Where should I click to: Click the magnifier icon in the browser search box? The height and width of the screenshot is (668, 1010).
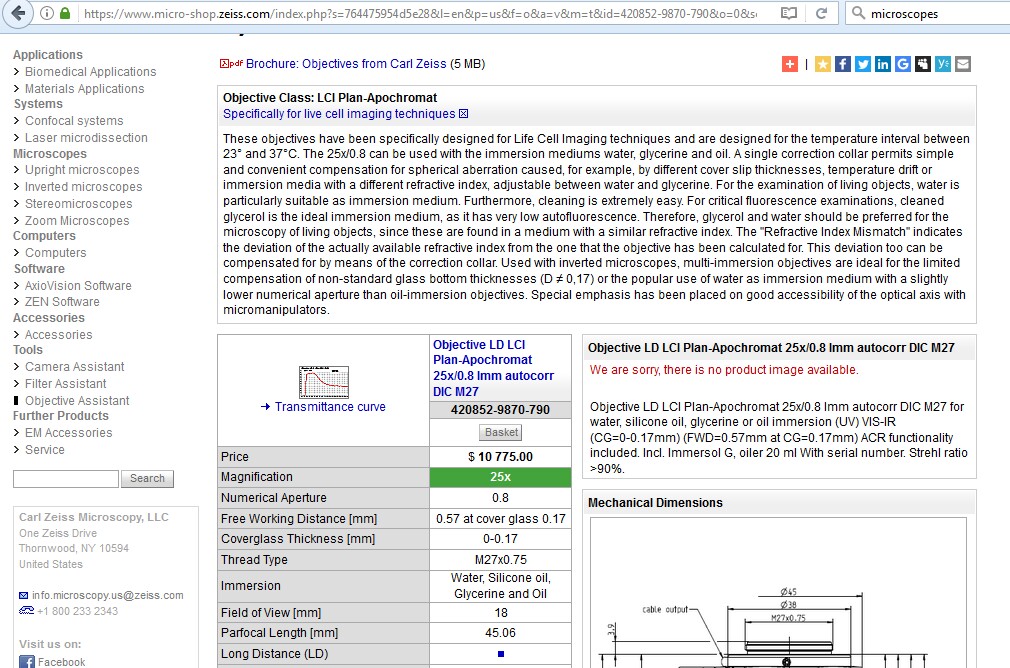858,13
